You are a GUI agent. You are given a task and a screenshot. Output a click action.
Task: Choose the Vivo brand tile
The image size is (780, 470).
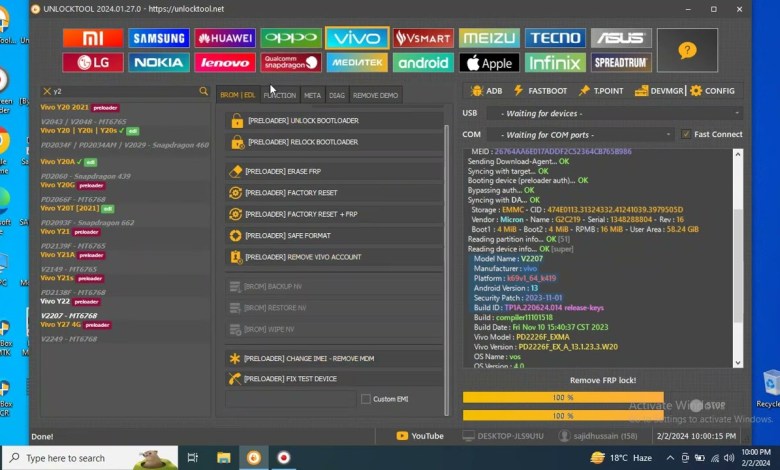click(x=357, y=38)
